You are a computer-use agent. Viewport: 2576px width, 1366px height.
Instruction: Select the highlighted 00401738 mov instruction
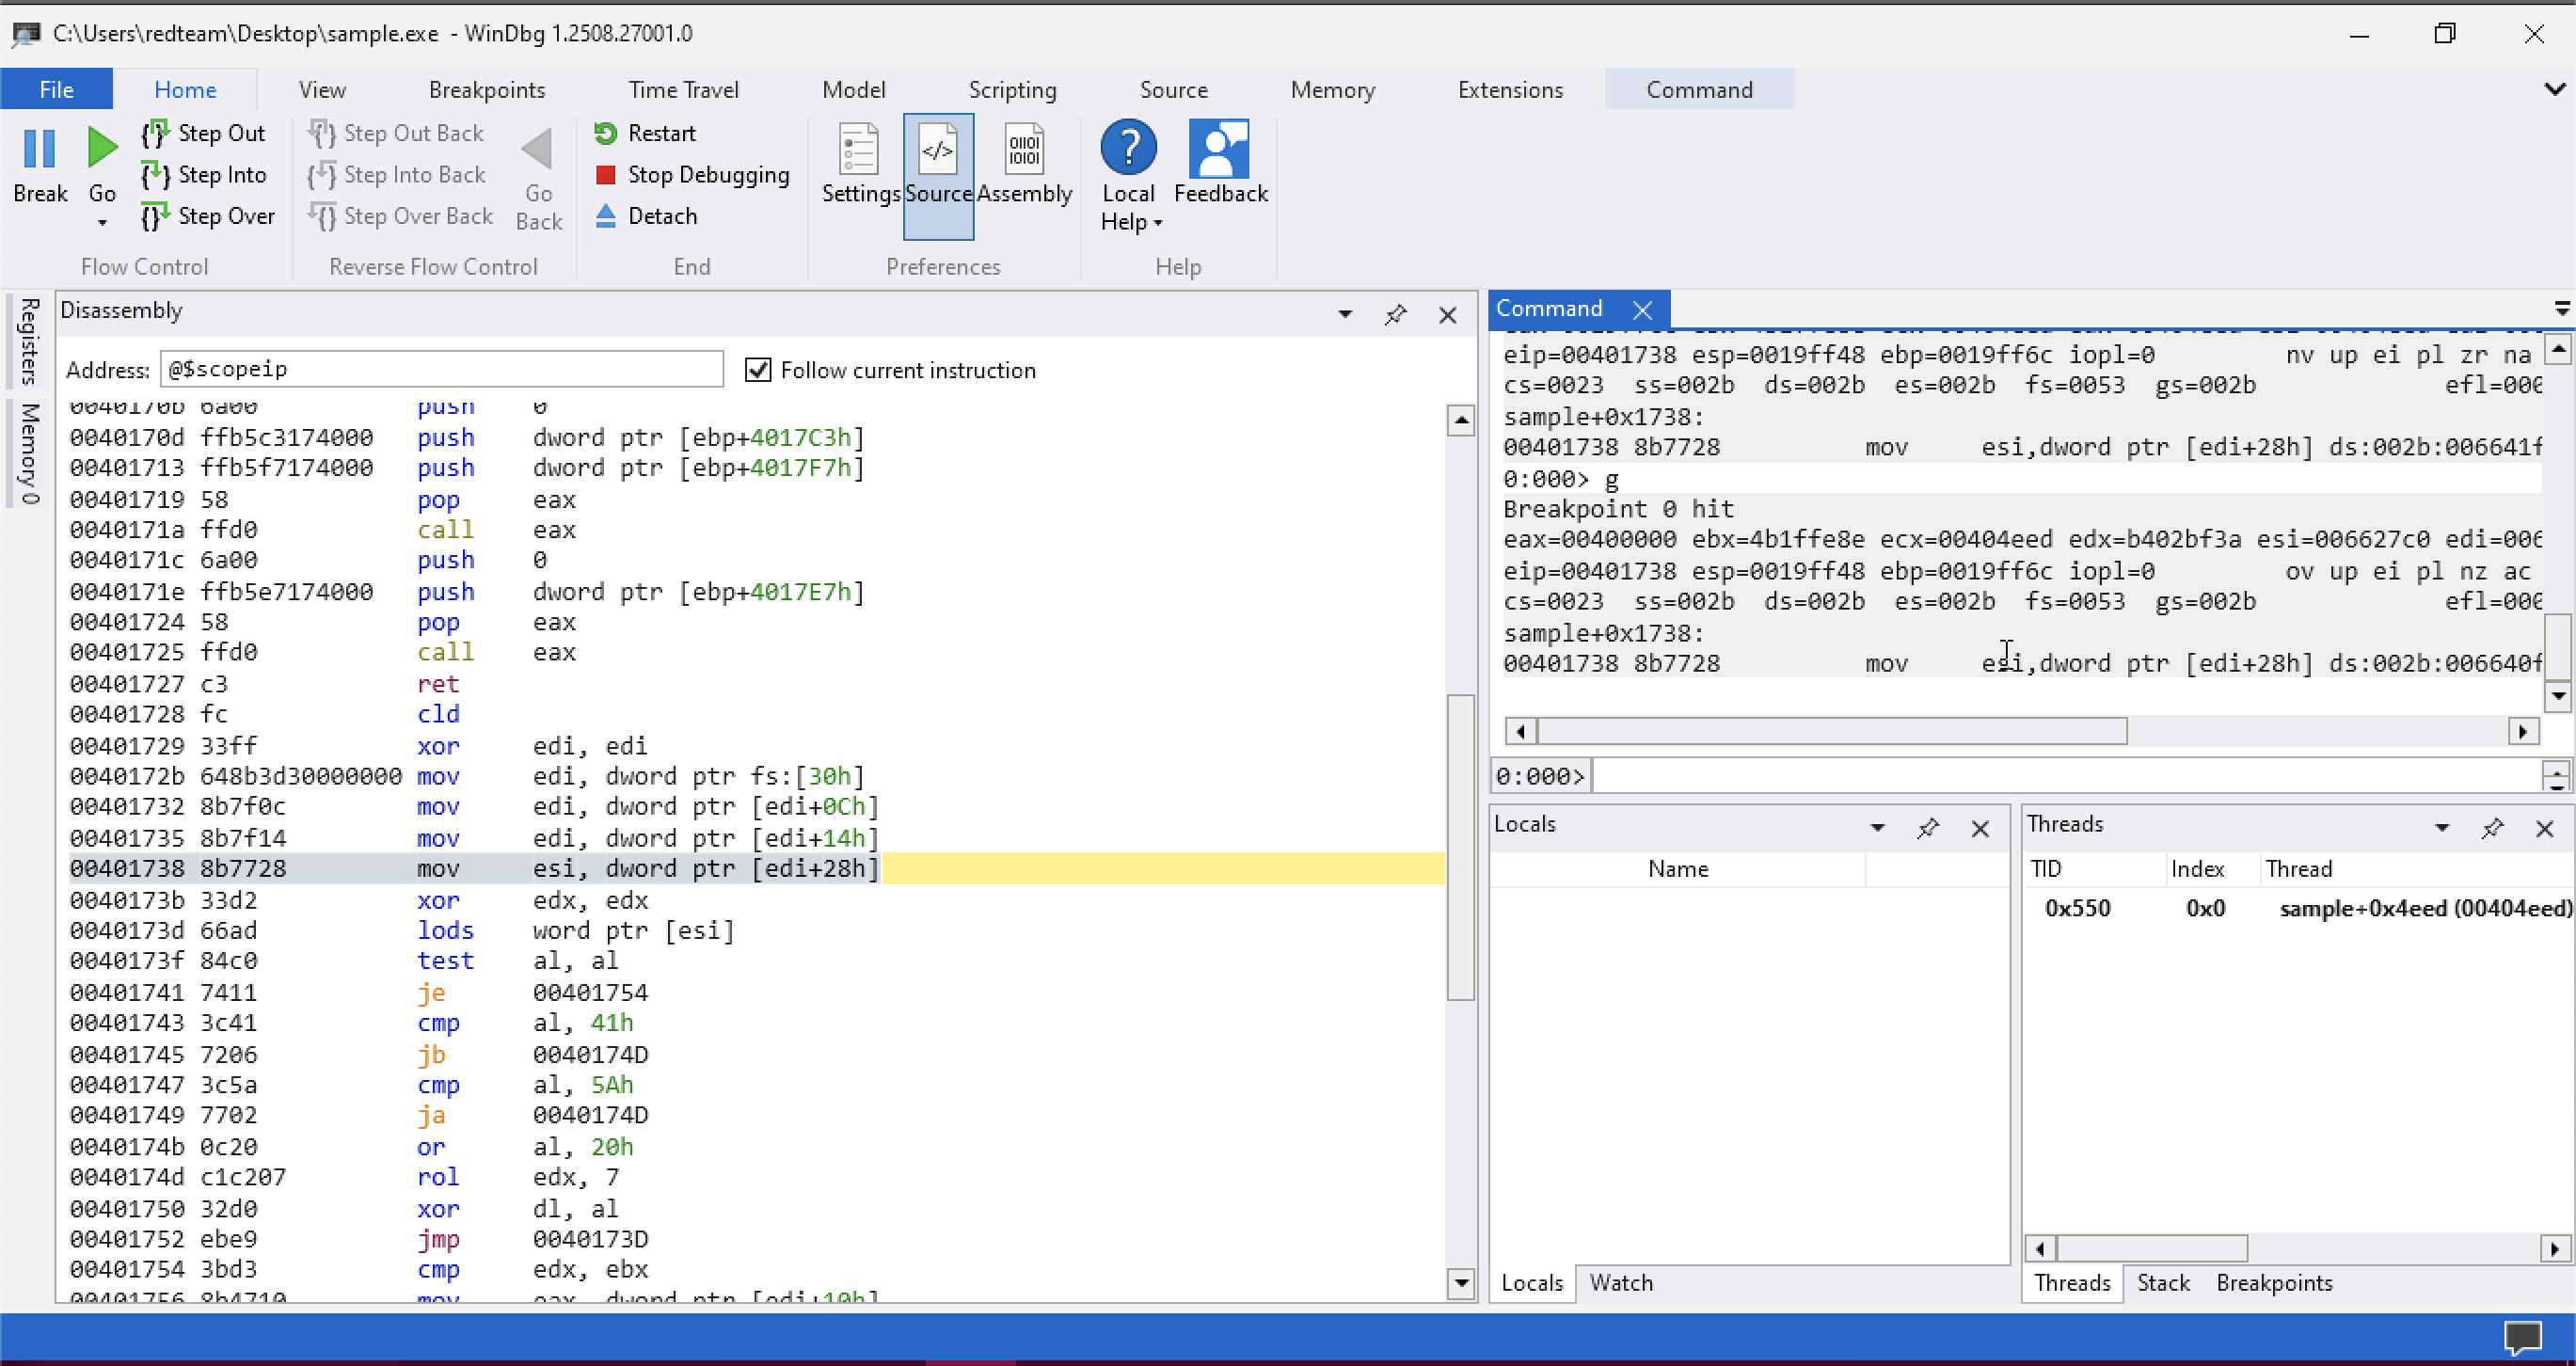click(x=756, y=869)
